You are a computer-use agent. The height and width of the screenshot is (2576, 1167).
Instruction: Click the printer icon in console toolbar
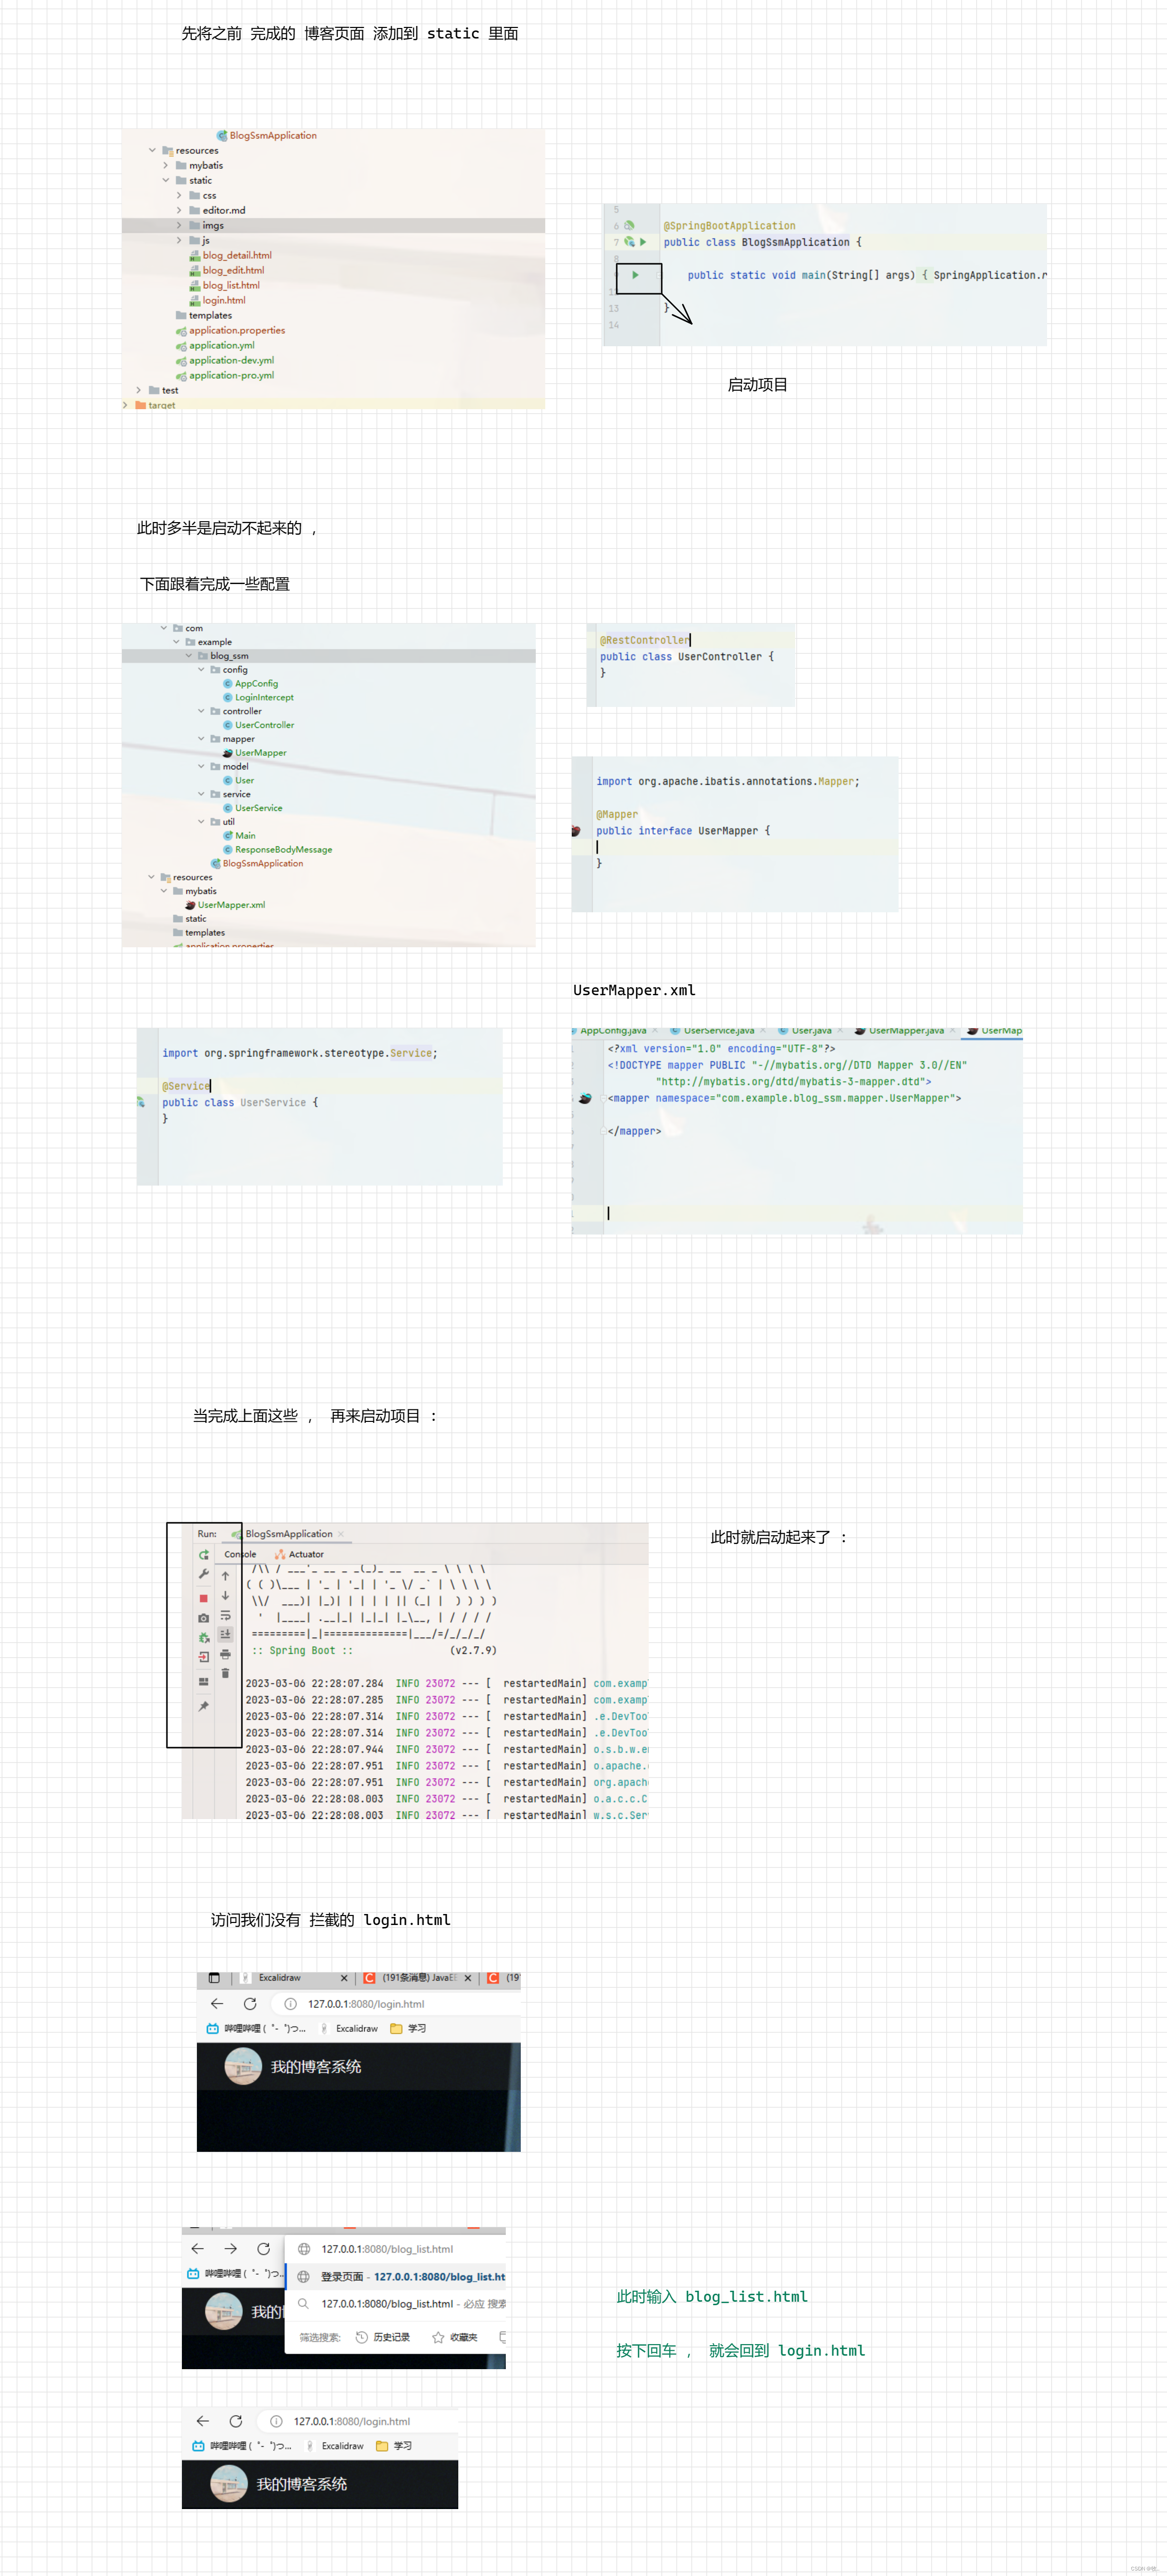click(x=225, y=1654)
